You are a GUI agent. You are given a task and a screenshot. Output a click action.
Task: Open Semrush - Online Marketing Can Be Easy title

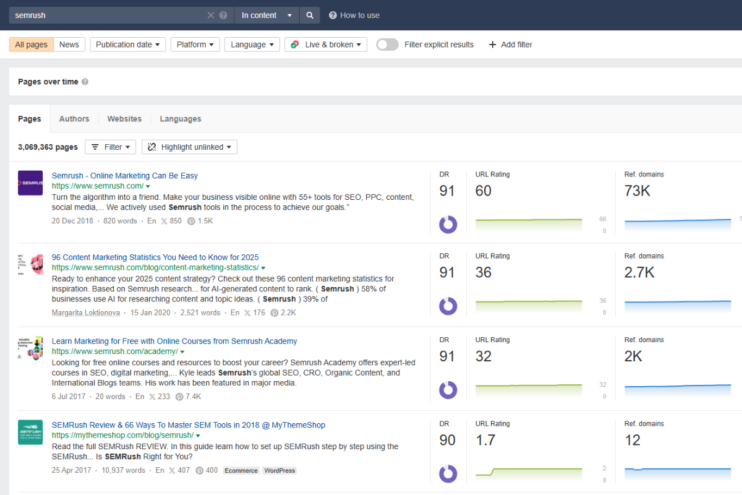click(x=124, y=176)
